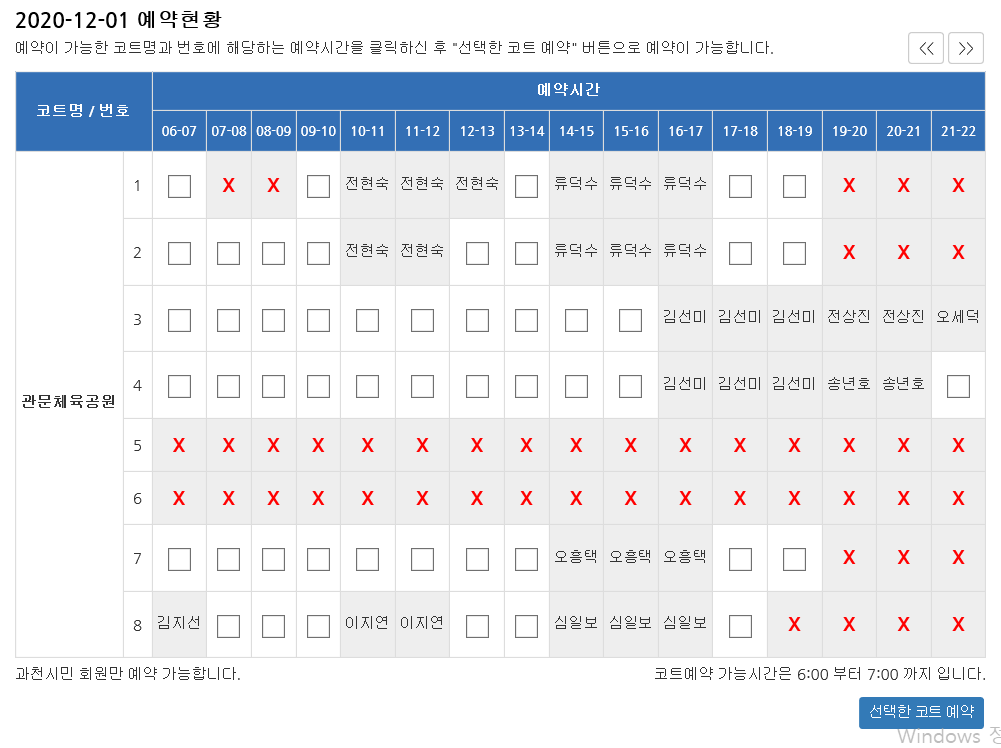Image resolution: width=1001 pixels, height=748 pixels.
Task: Check court 2 at the 12-13 slot
Action: click(x=477, y=253)
